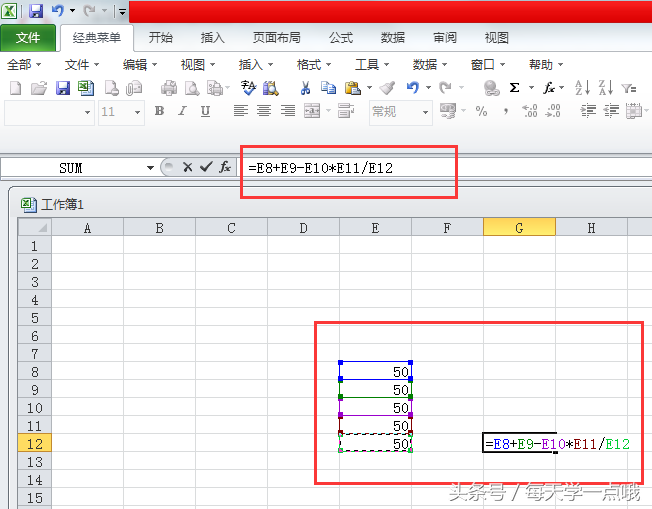
Task: Click the Insert Function fx toolbar icon
Action: pyautogui.click(x=549, y=88)
